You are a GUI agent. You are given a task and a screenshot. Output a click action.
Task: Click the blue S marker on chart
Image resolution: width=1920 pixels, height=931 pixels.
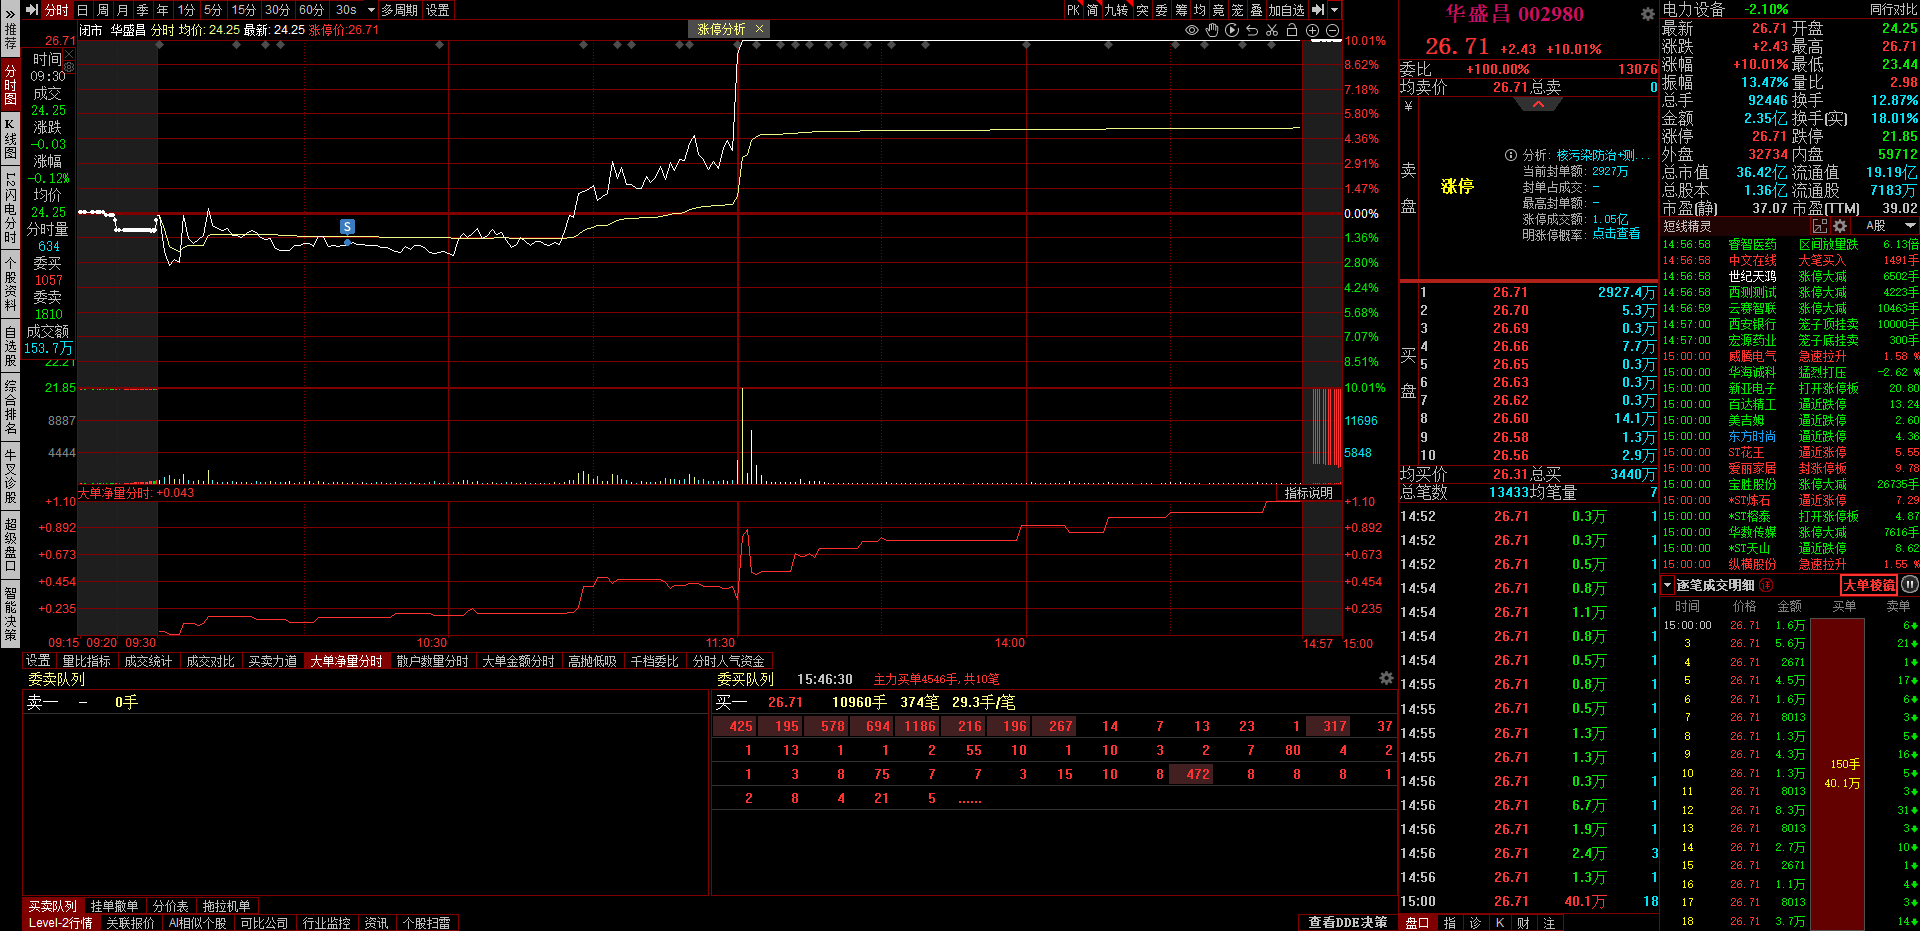[347, 227]
